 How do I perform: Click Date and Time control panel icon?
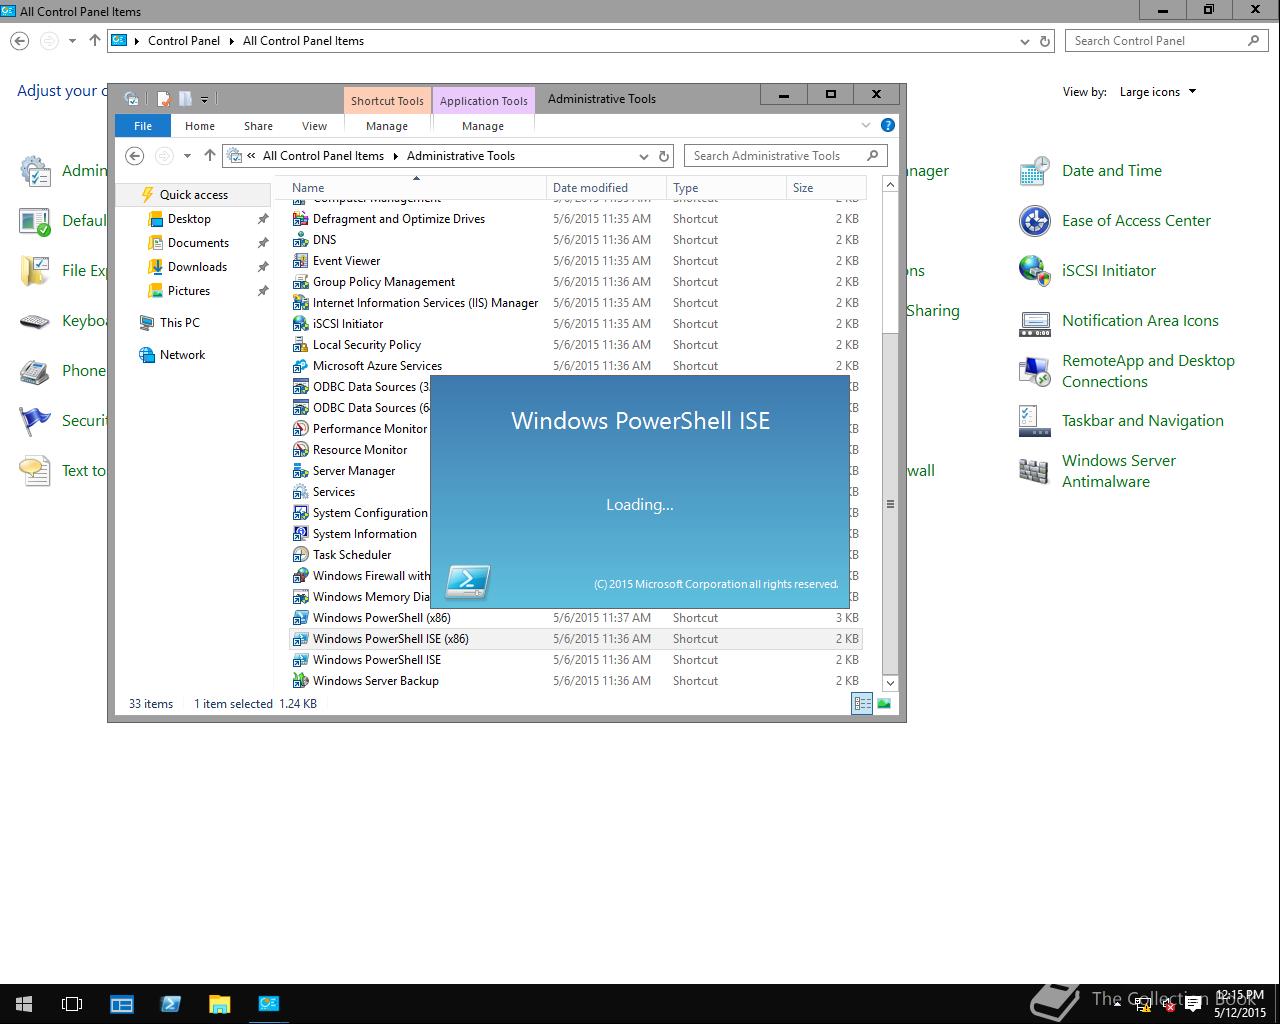[x=1034, y=171]
